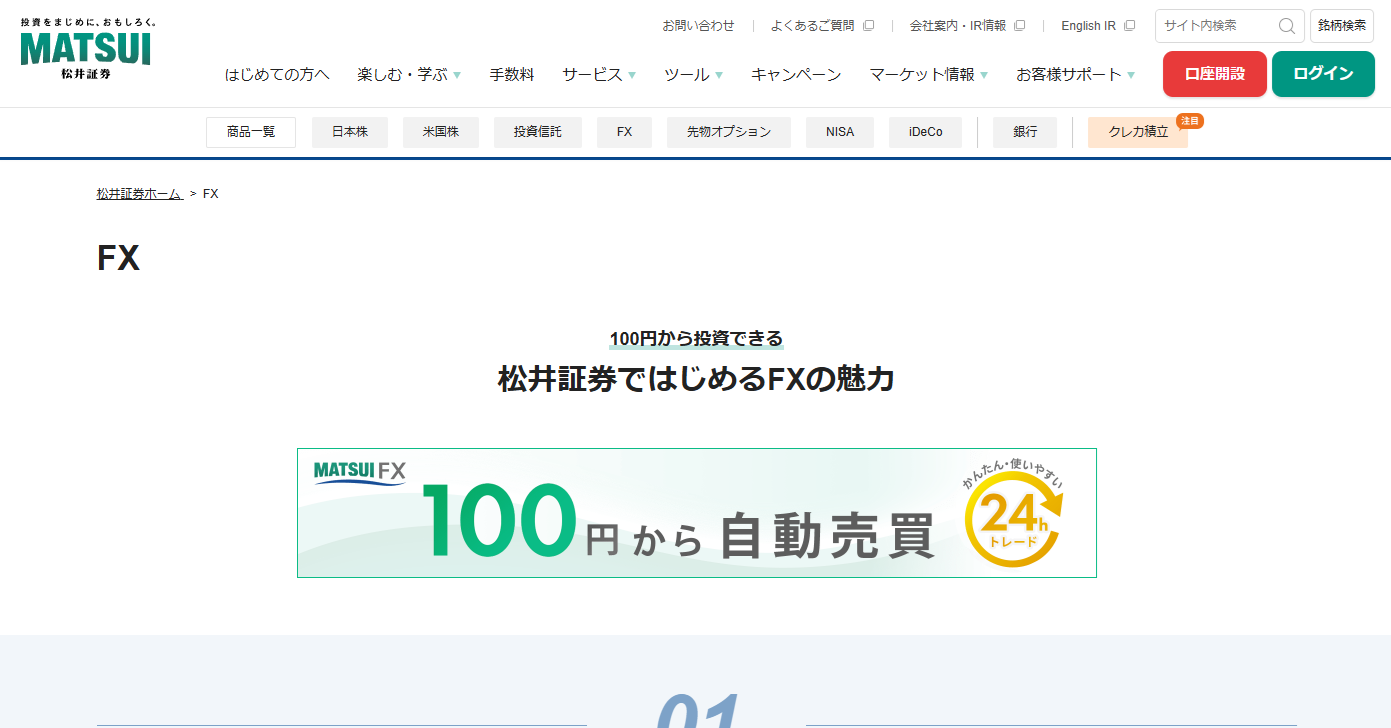Click the 銘柄検索 button

[1342, 26]
